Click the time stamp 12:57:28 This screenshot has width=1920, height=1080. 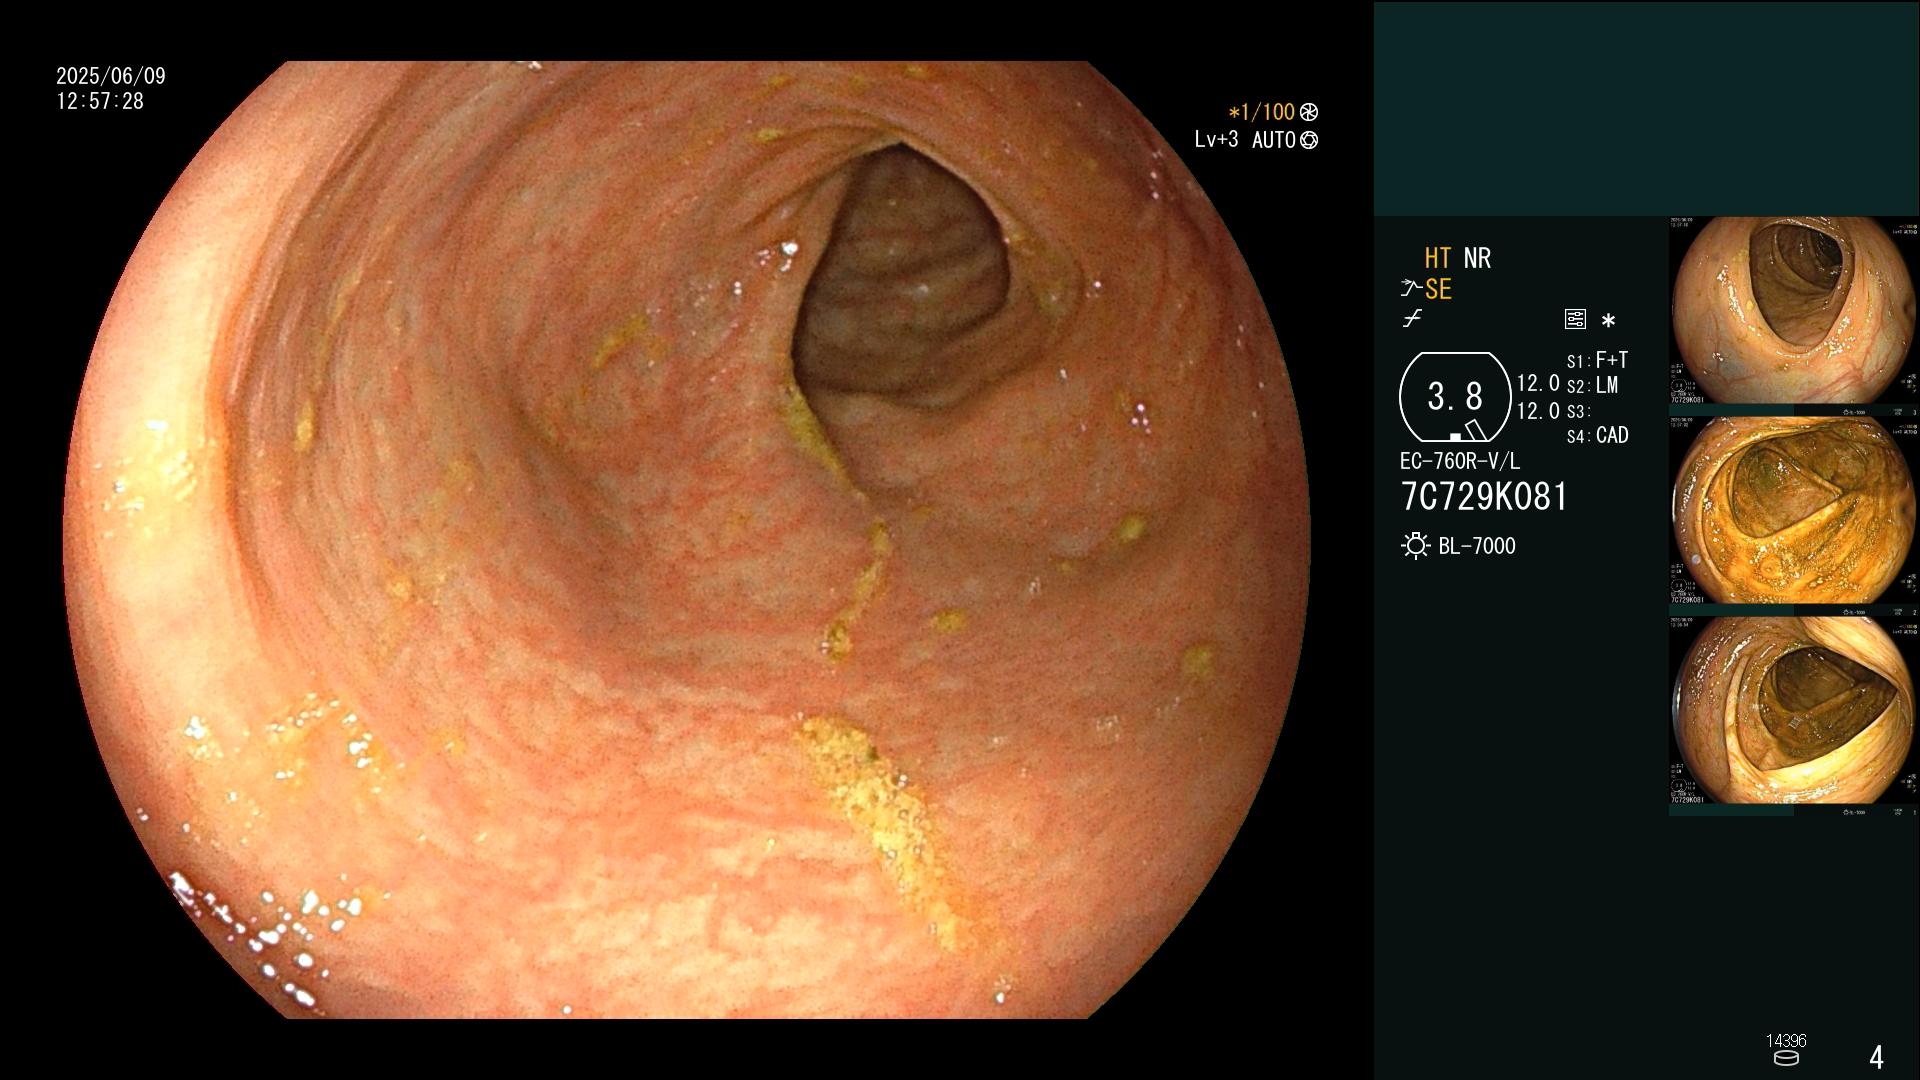click(x=100, y=101)
